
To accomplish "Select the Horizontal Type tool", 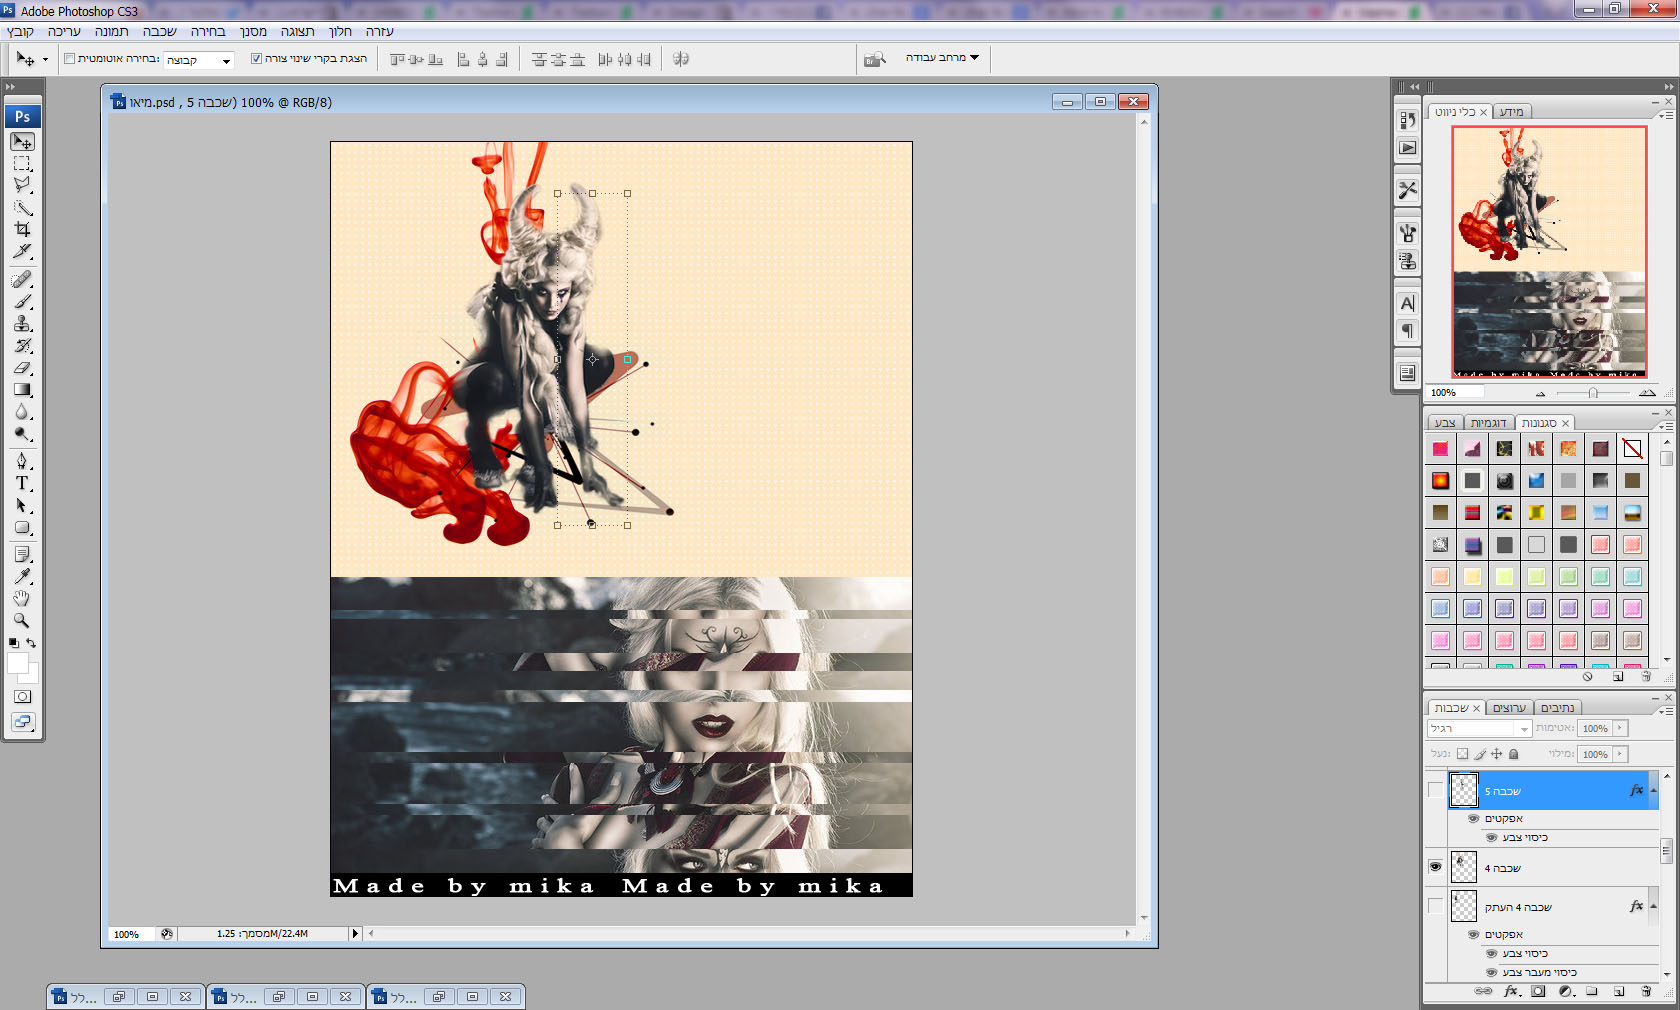I will [22, 483].
